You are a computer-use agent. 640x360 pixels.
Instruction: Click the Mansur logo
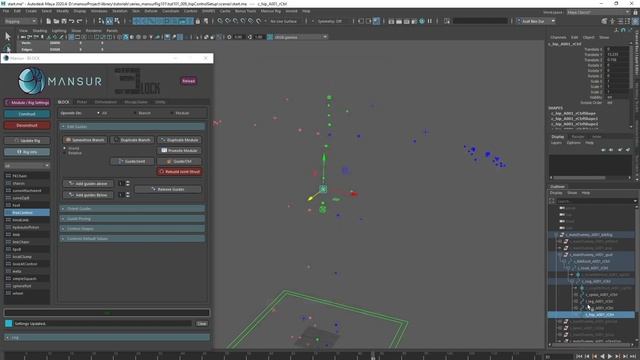[60, 81]
